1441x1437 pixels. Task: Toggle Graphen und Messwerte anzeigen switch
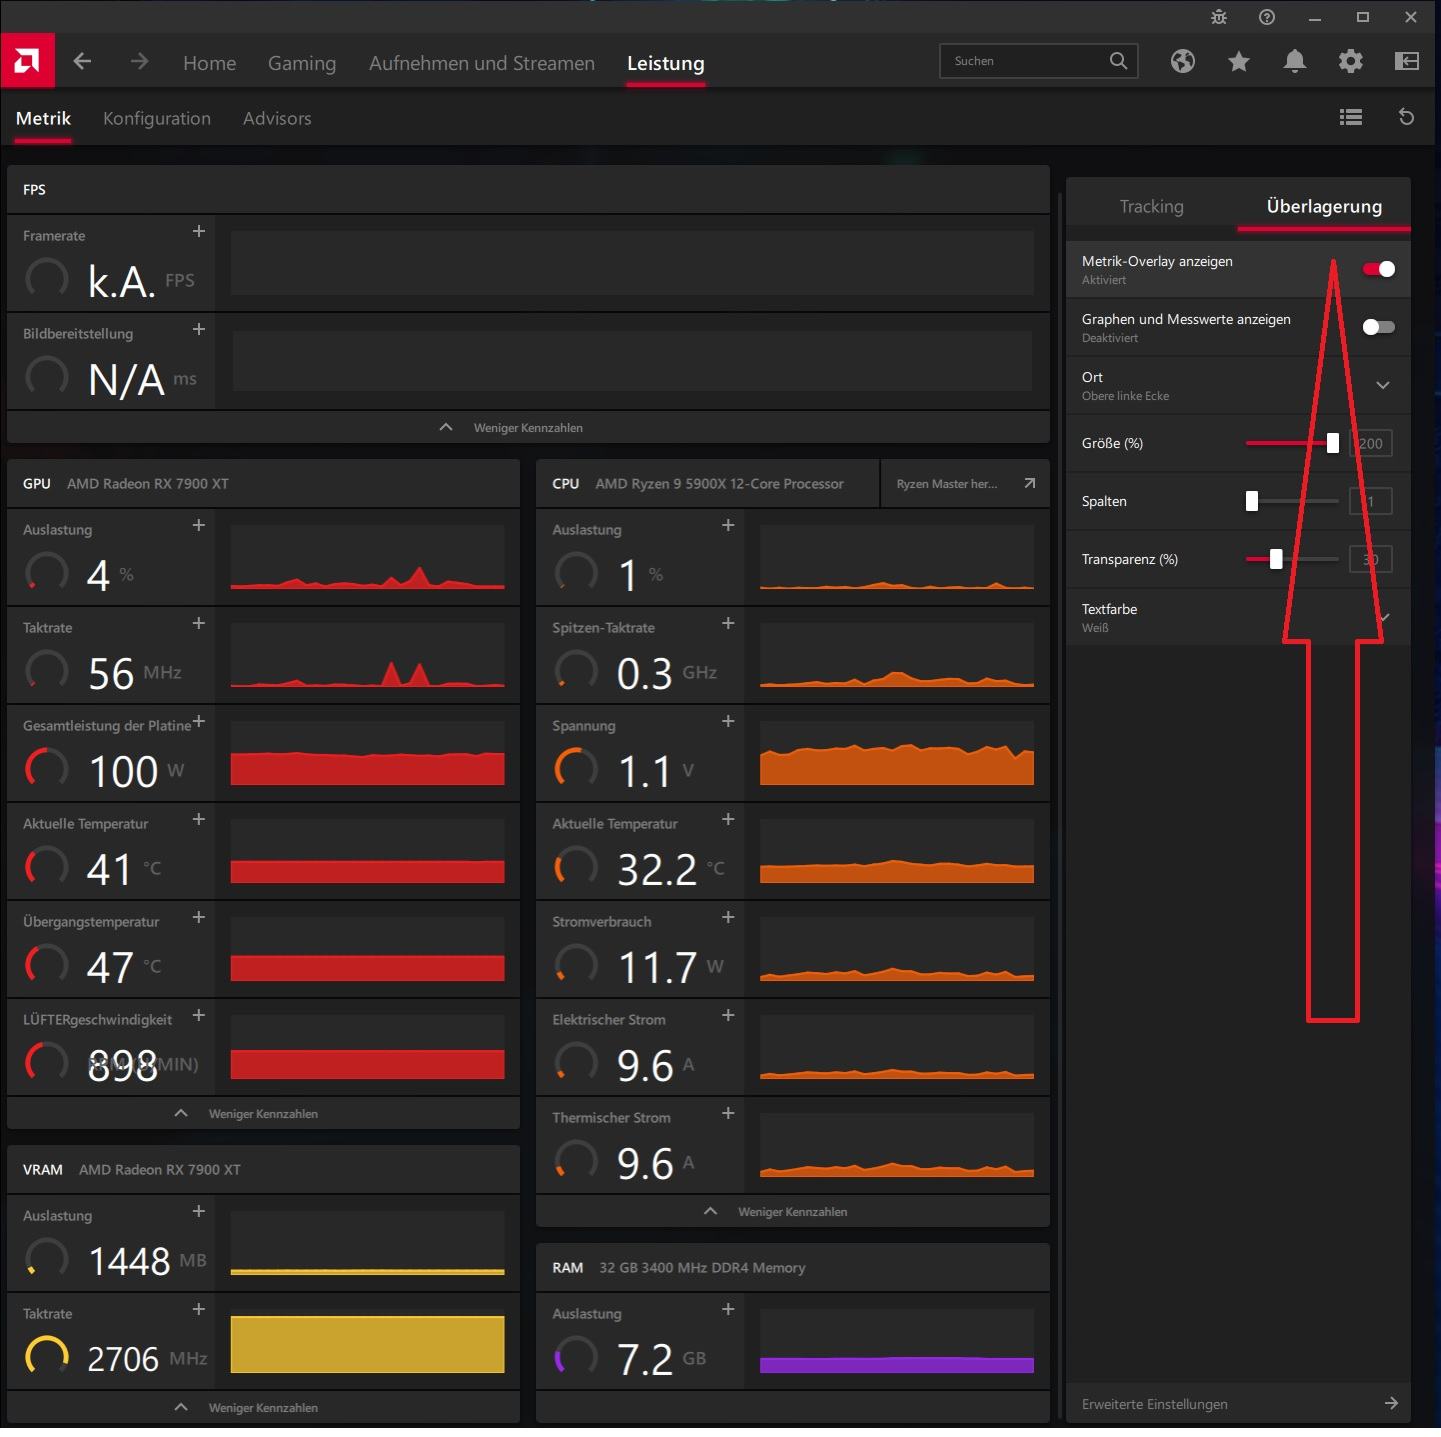(x=1378, y=327)
